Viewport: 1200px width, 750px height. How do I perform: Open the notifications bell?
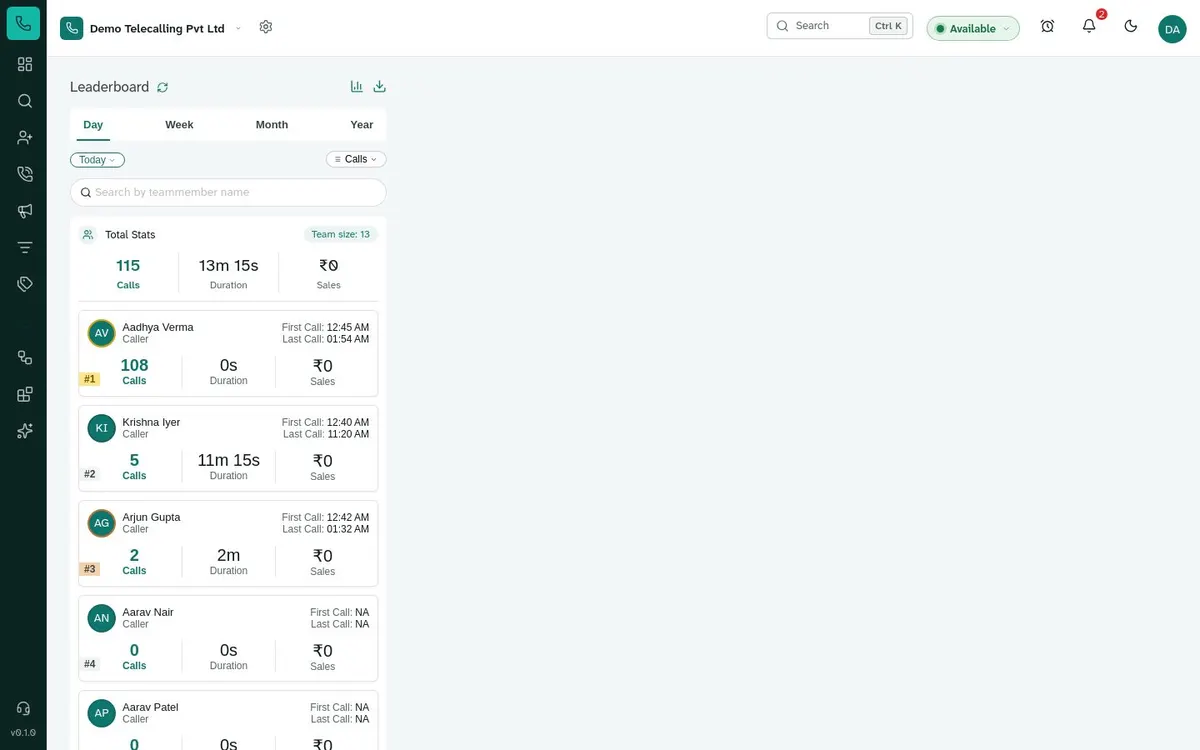coord(1089,27)
